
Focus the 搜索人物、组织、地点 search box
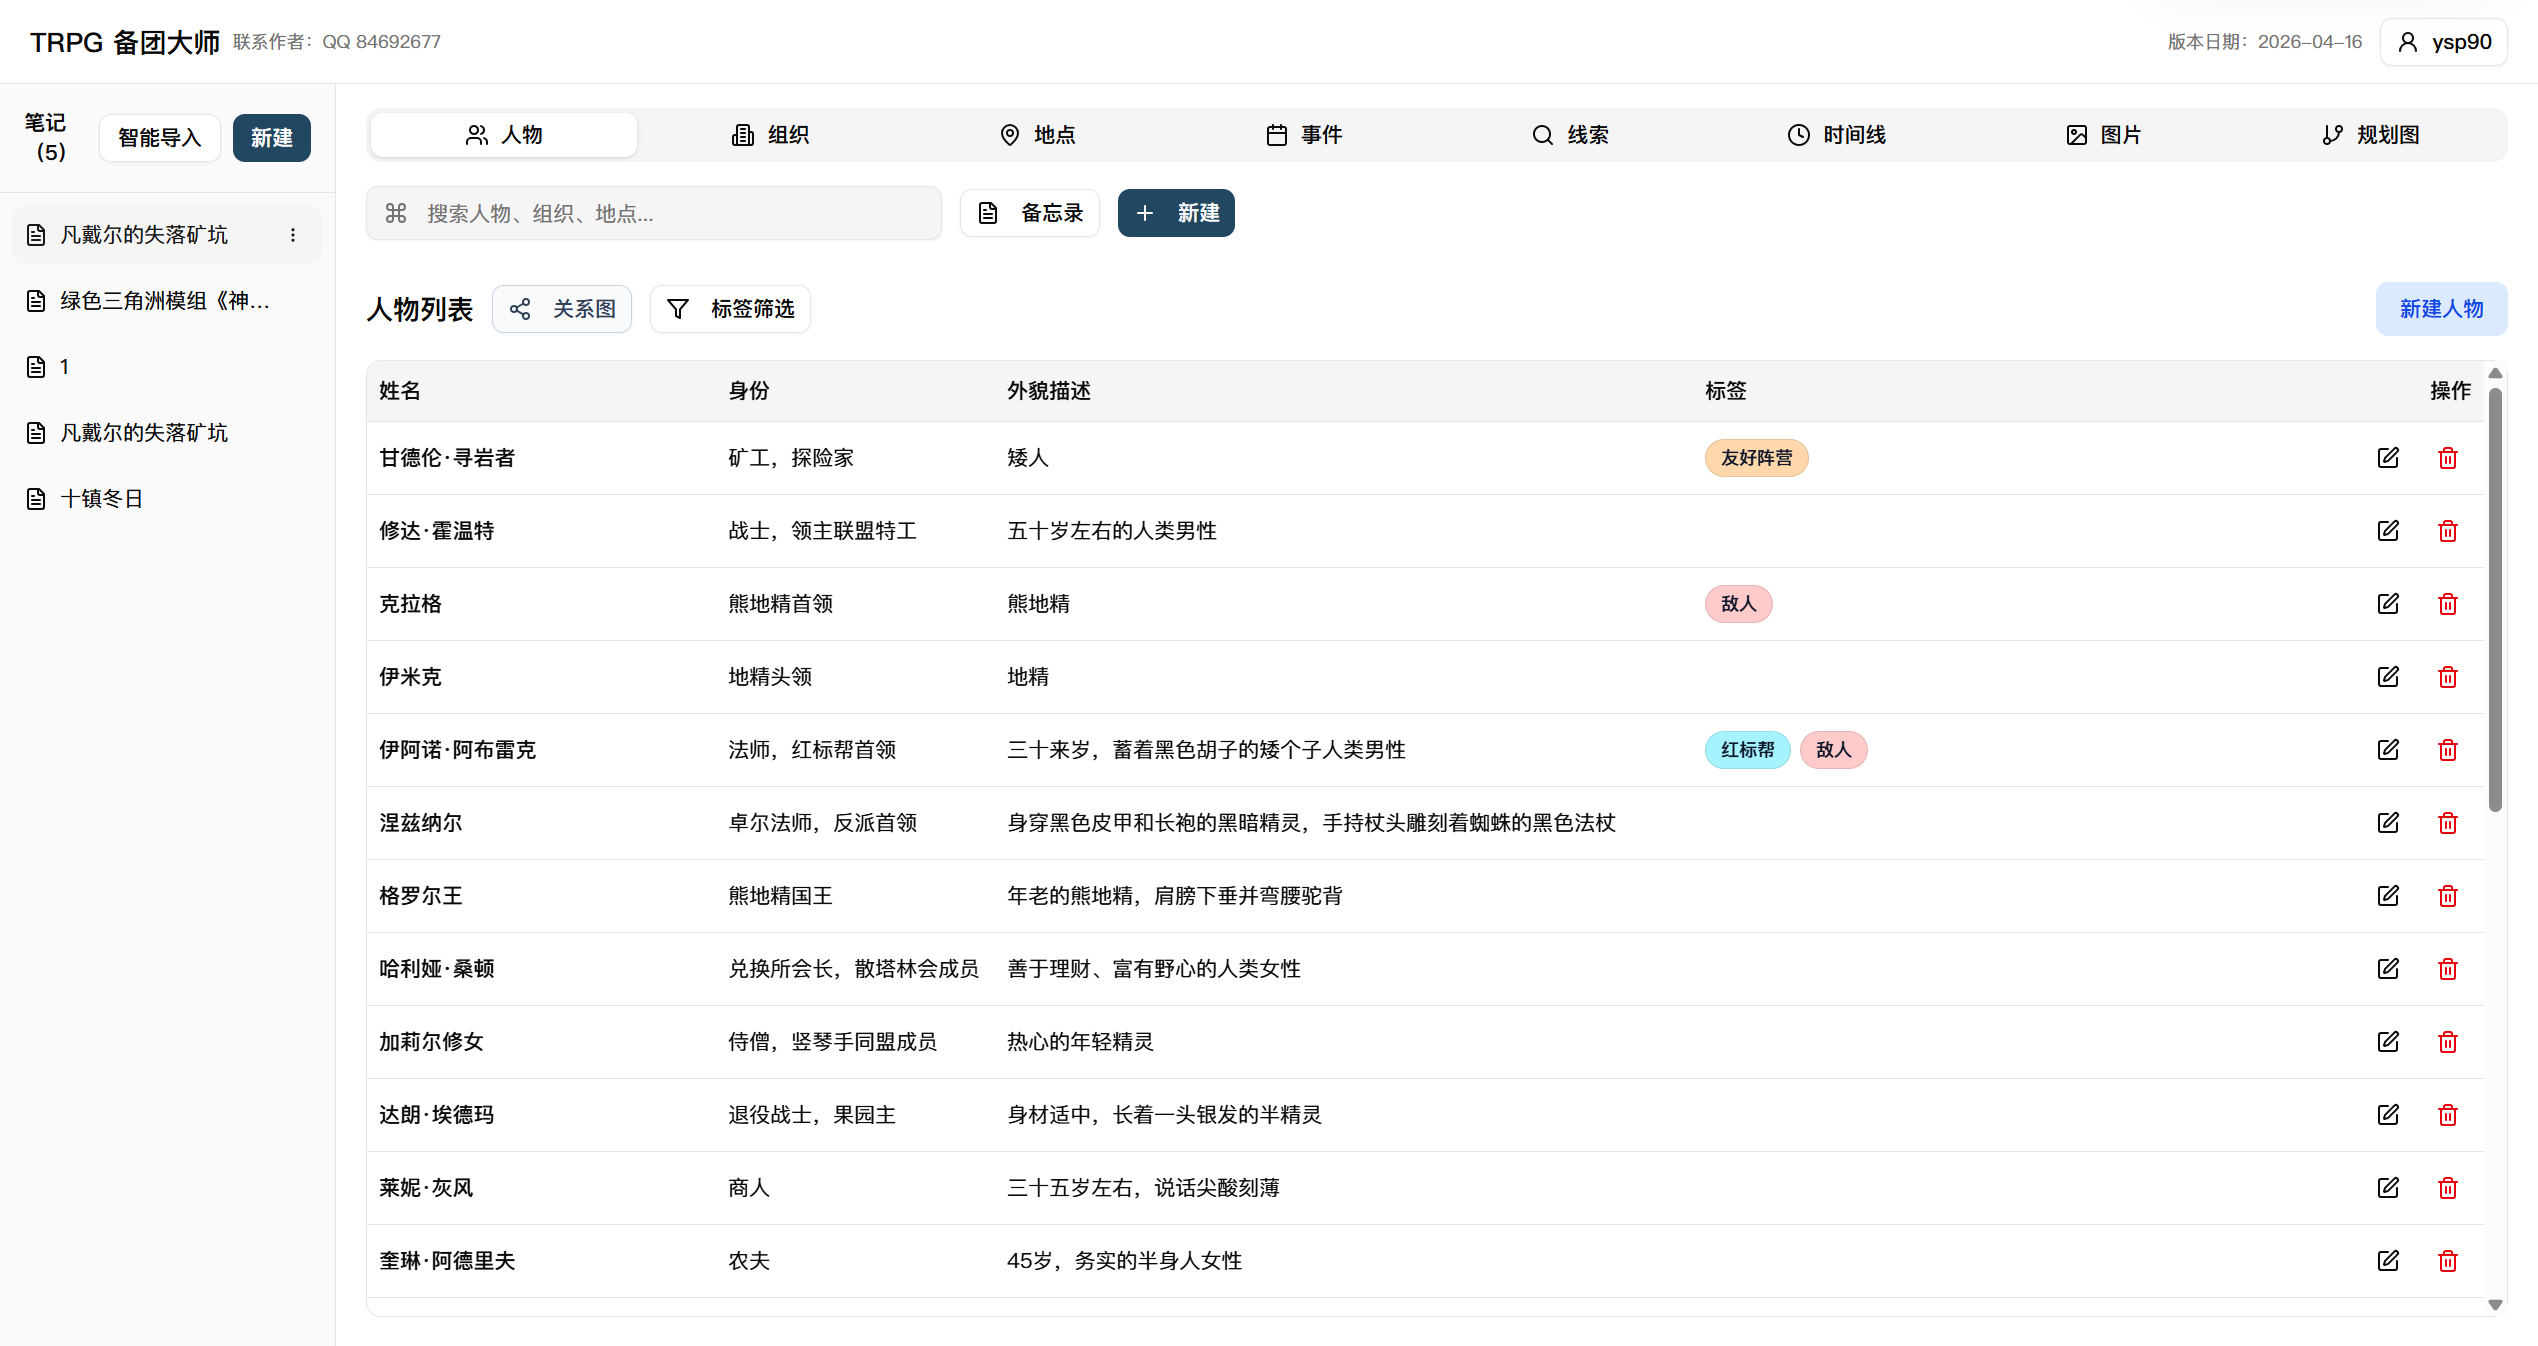click(x=654, y=213)
